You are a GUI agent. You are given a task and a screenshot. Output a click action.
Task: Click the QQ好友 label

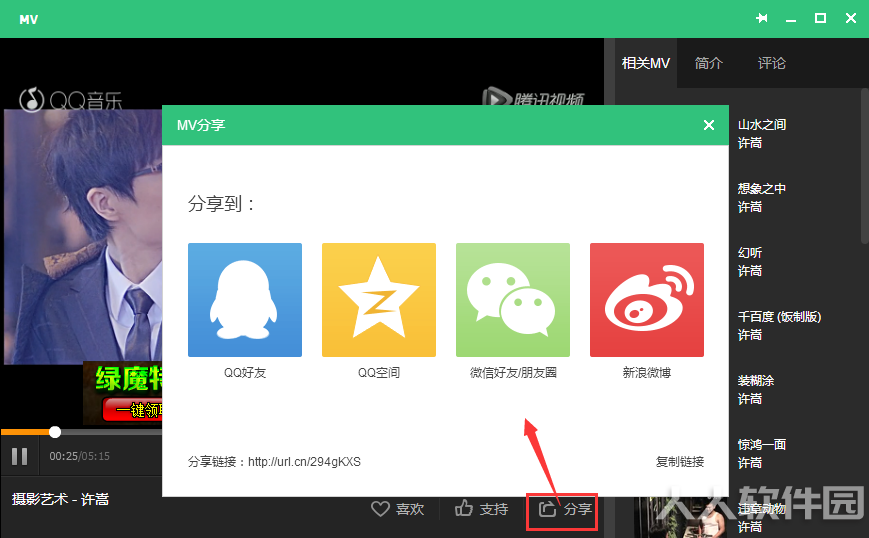click(245, 372)
